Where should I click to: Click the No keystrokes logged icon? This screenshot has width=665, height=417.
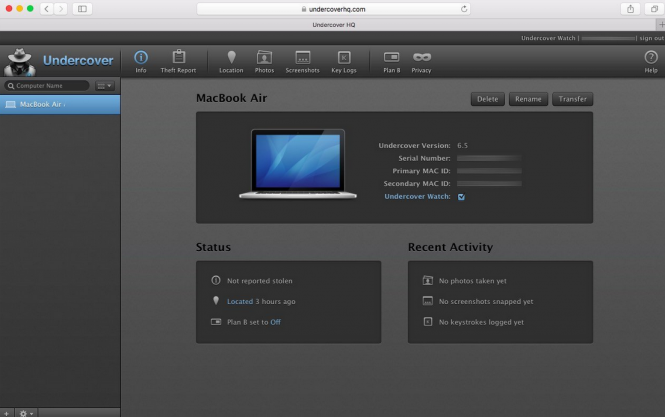(x=428, y=322)
